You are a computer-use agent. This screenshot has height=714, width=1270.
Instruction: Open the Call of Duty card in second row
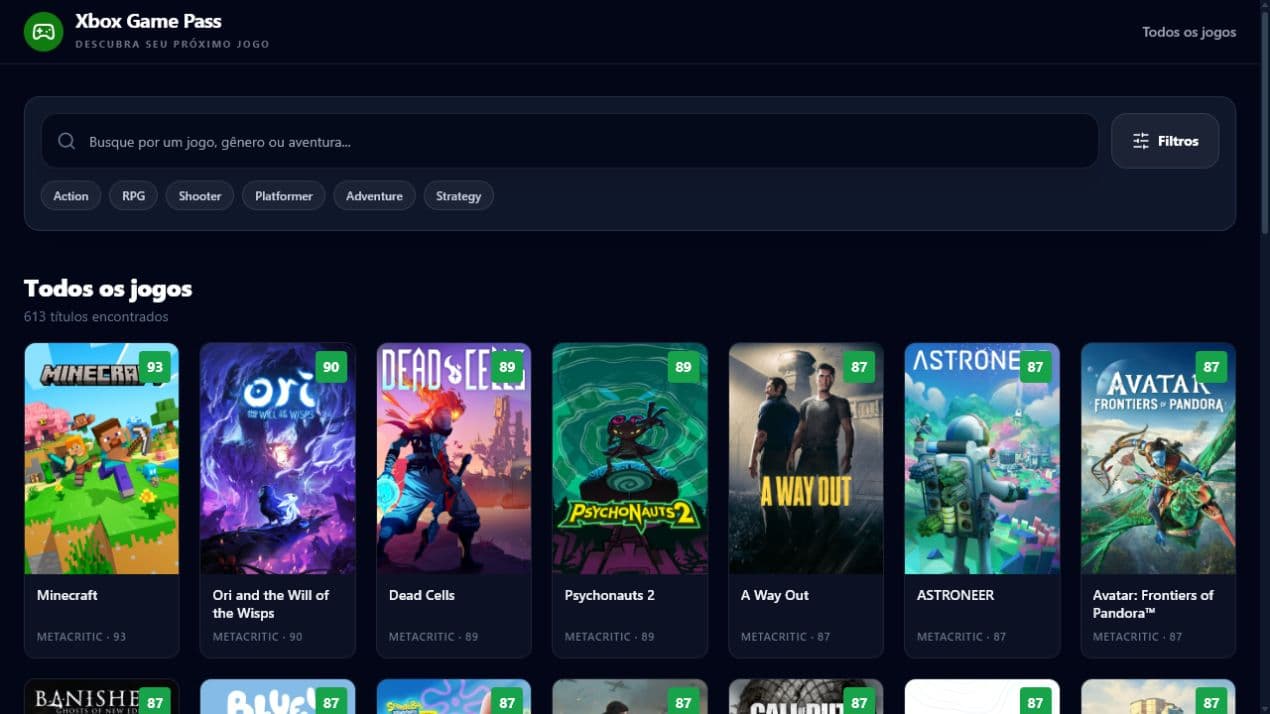pos(806,697)
